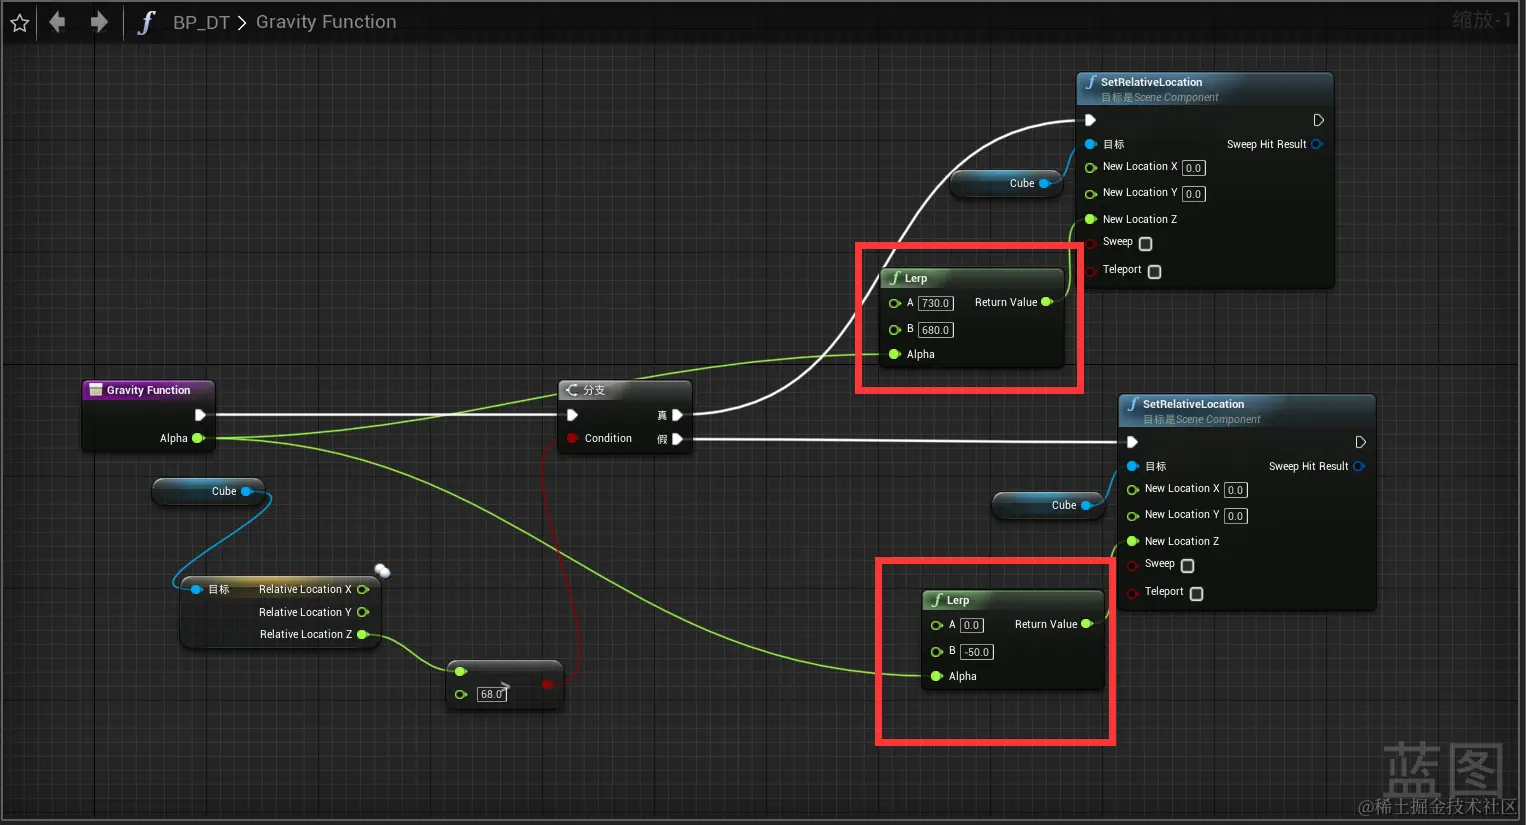
Task: Click the Relative Location X output pin
Action: [x=363, y=590]
